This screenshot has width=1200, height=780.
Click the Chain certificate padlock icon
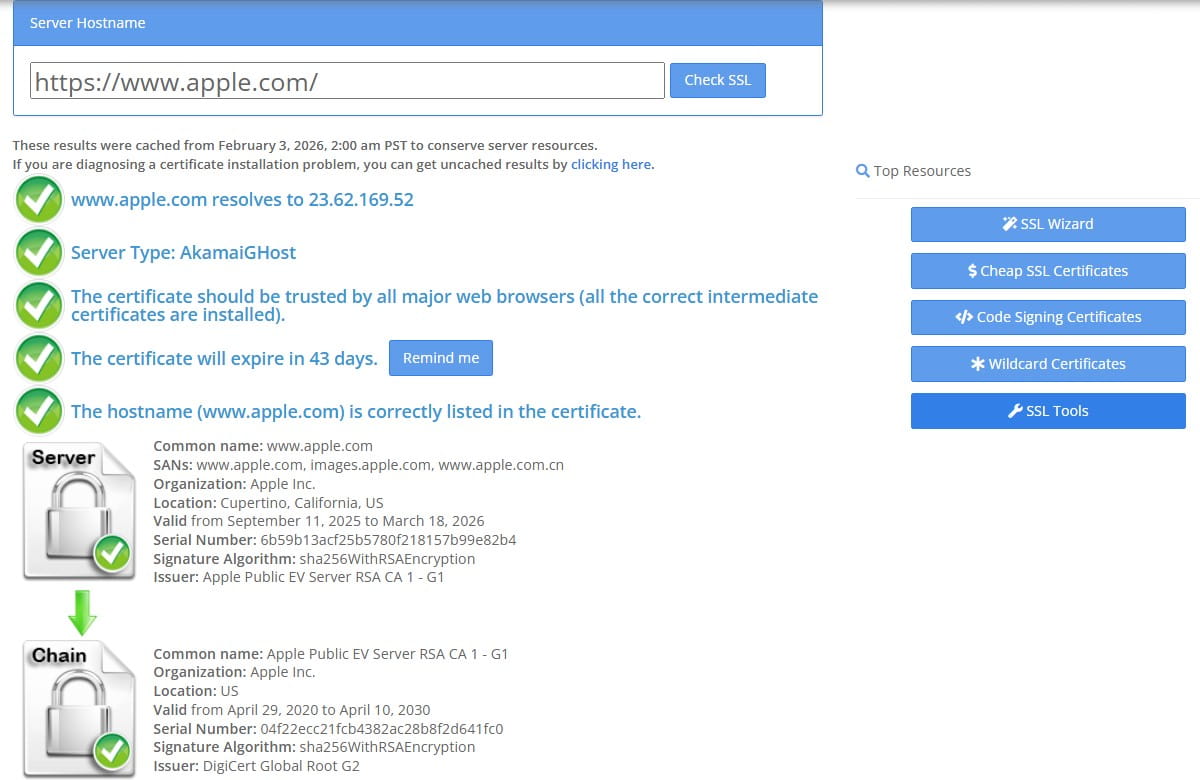coord(78,708)
